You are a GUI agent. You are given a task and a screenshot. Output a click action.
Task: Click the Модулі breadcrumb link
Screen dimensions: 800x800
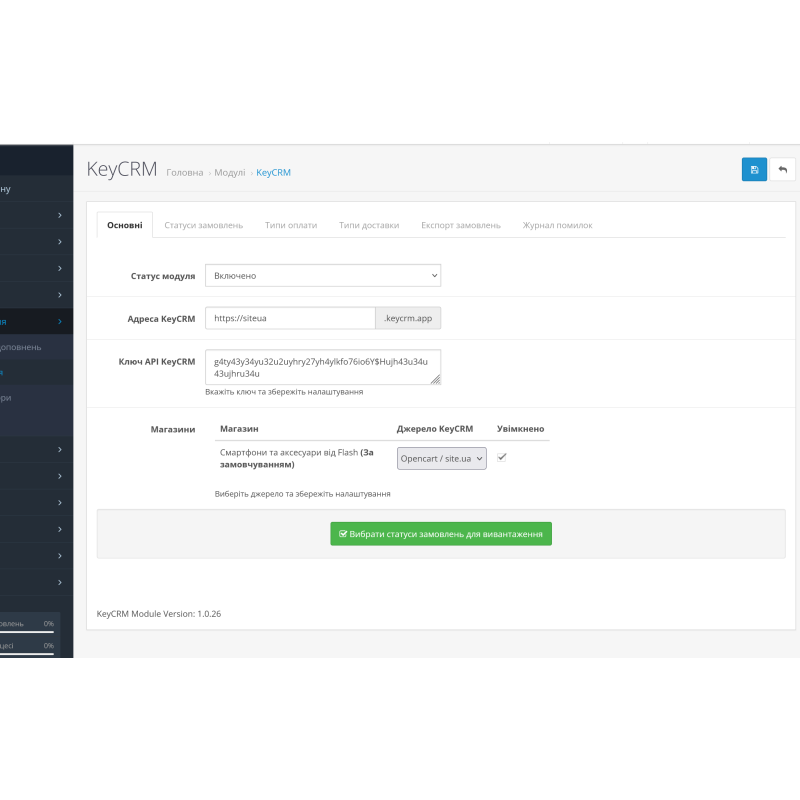point(229,173)
